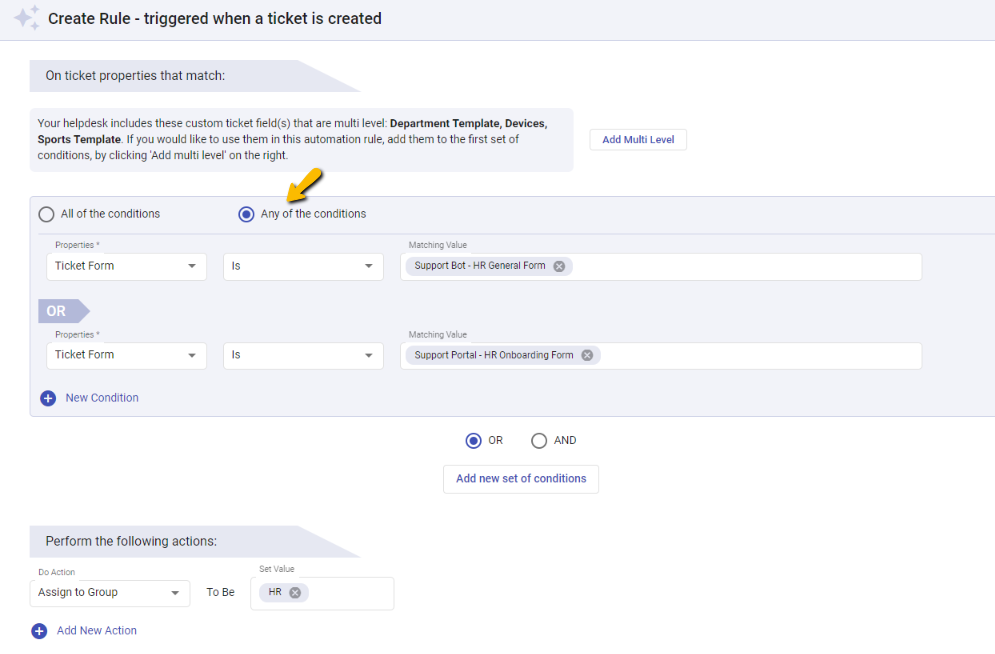The image size is (995, 654).
Task: Click the 'To Be' label
Action: tap(220, 592)
